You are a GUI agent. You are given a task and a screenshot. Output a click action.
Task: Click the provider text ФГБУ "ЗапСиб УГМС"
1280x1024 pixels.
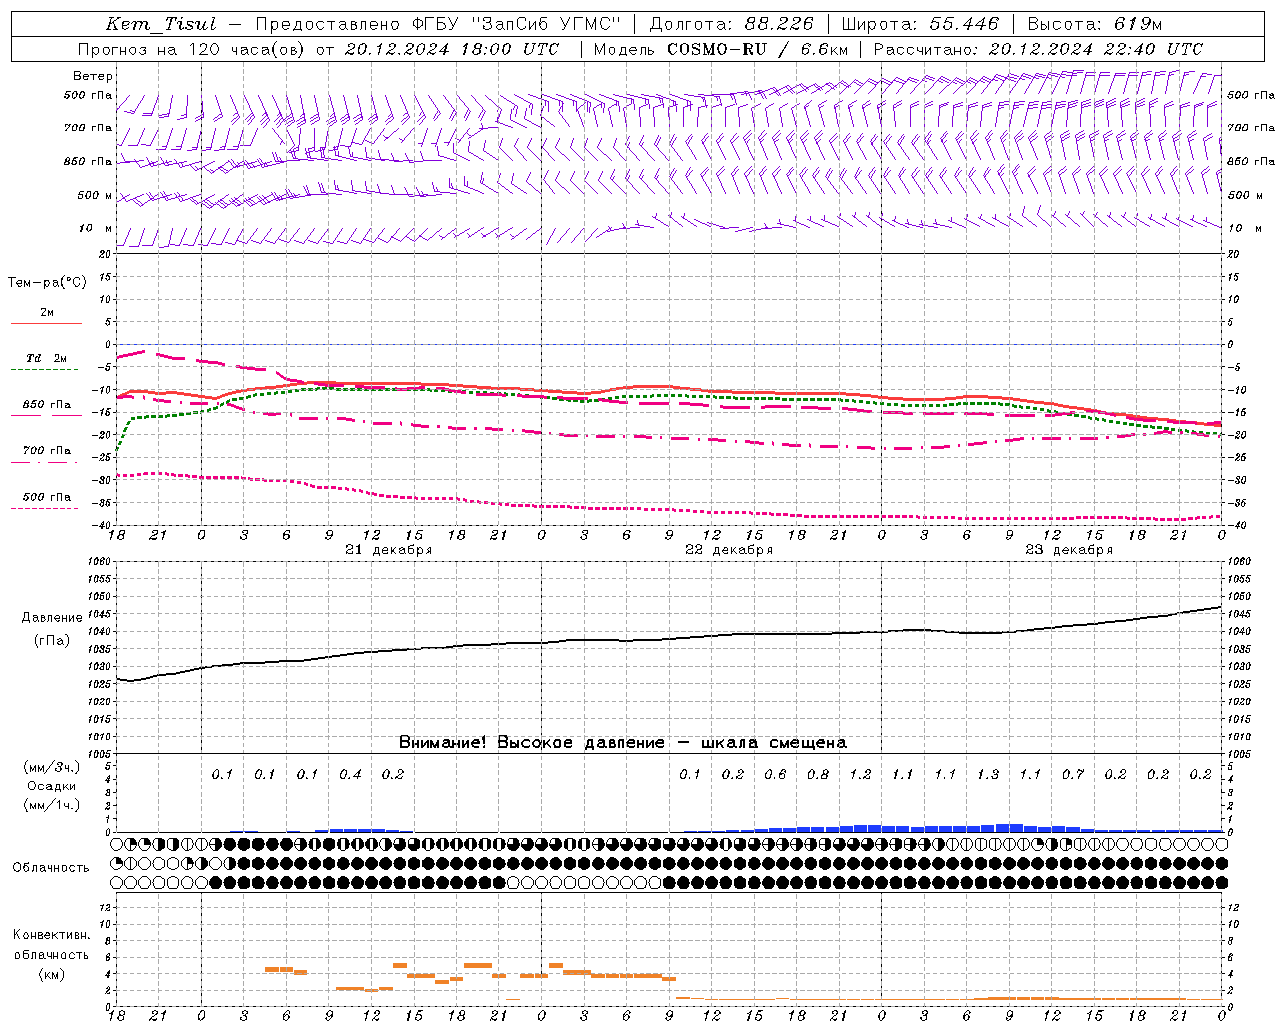516,24
